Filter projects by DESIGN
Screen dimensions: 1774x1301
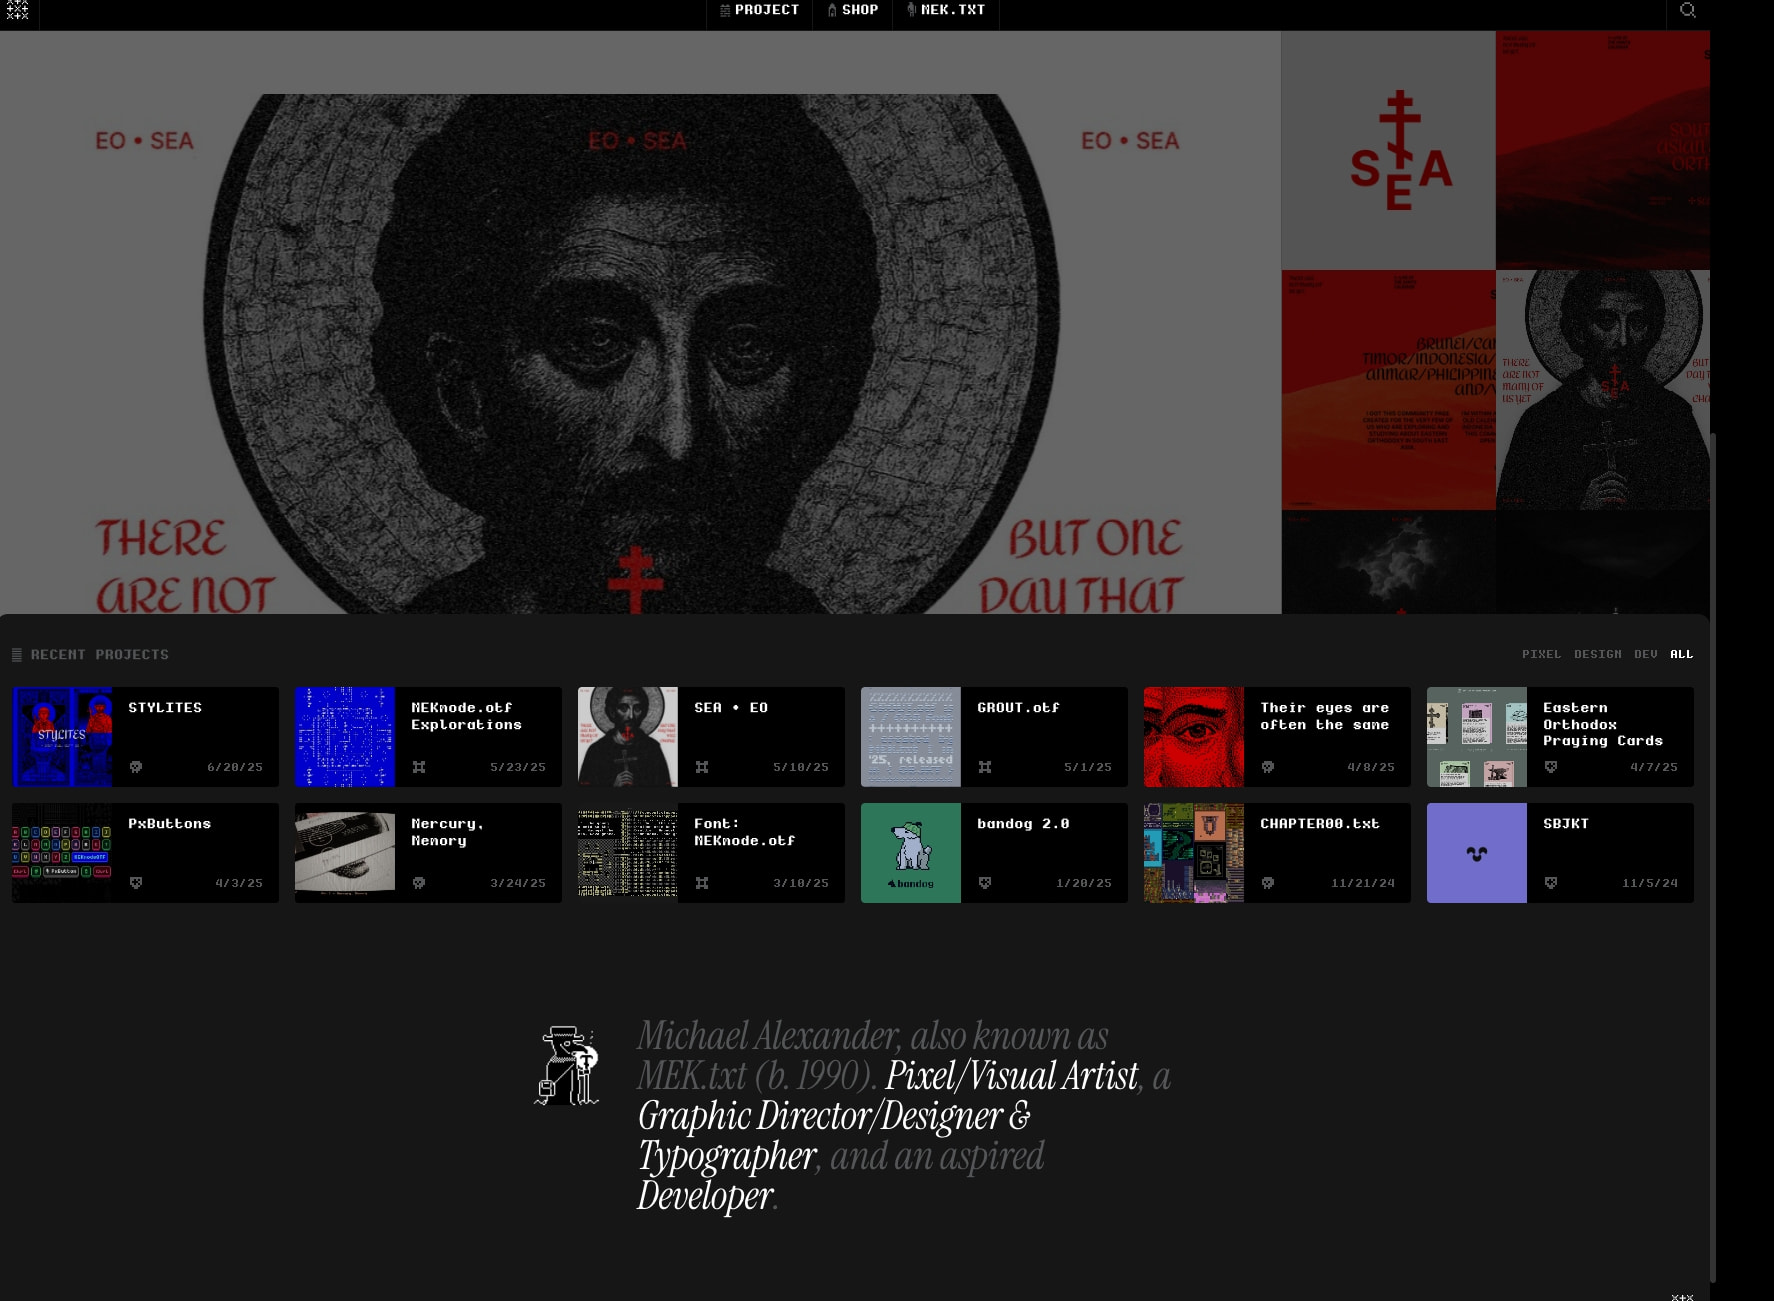[x=1597, y=654]
